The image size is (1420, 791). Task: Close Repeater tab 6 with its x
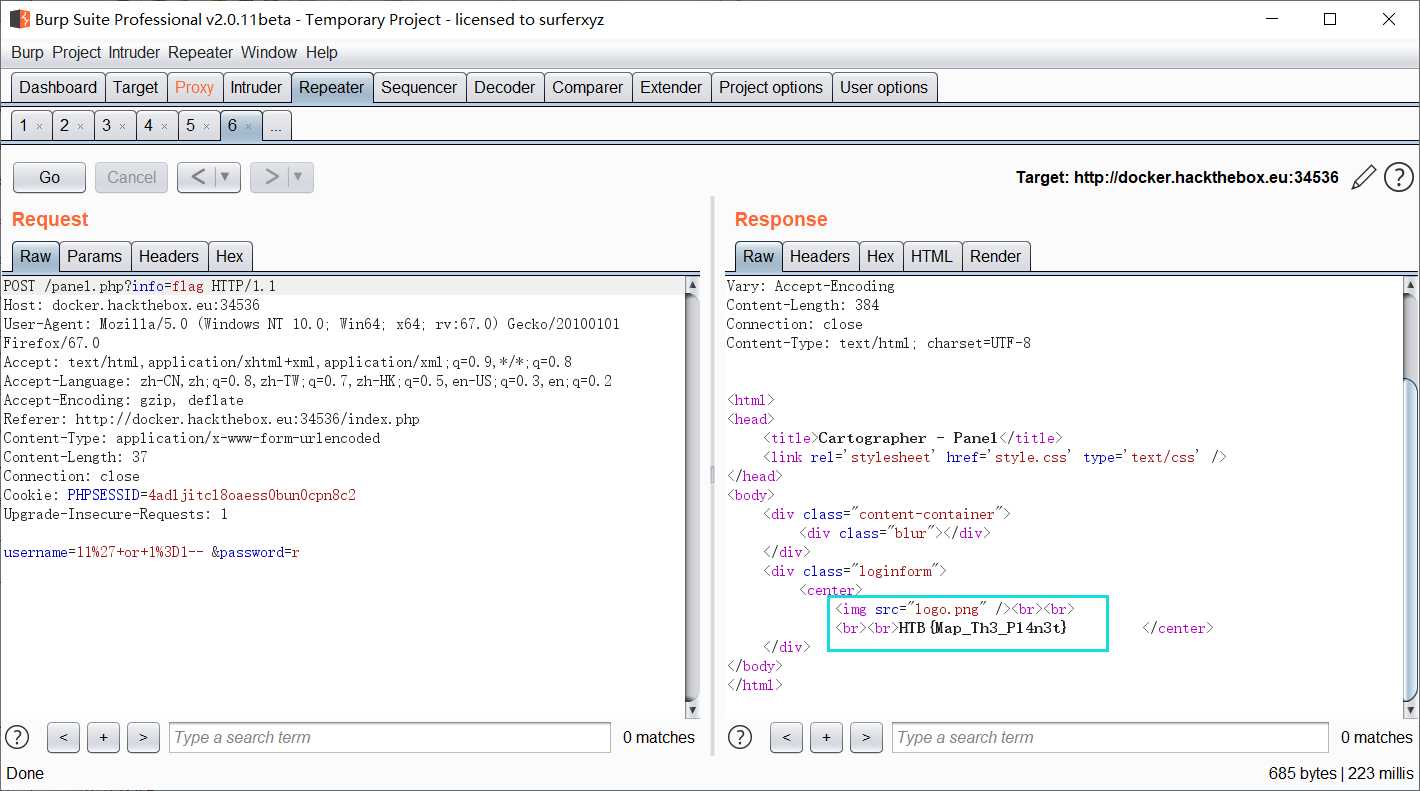(x=248, y=127)
